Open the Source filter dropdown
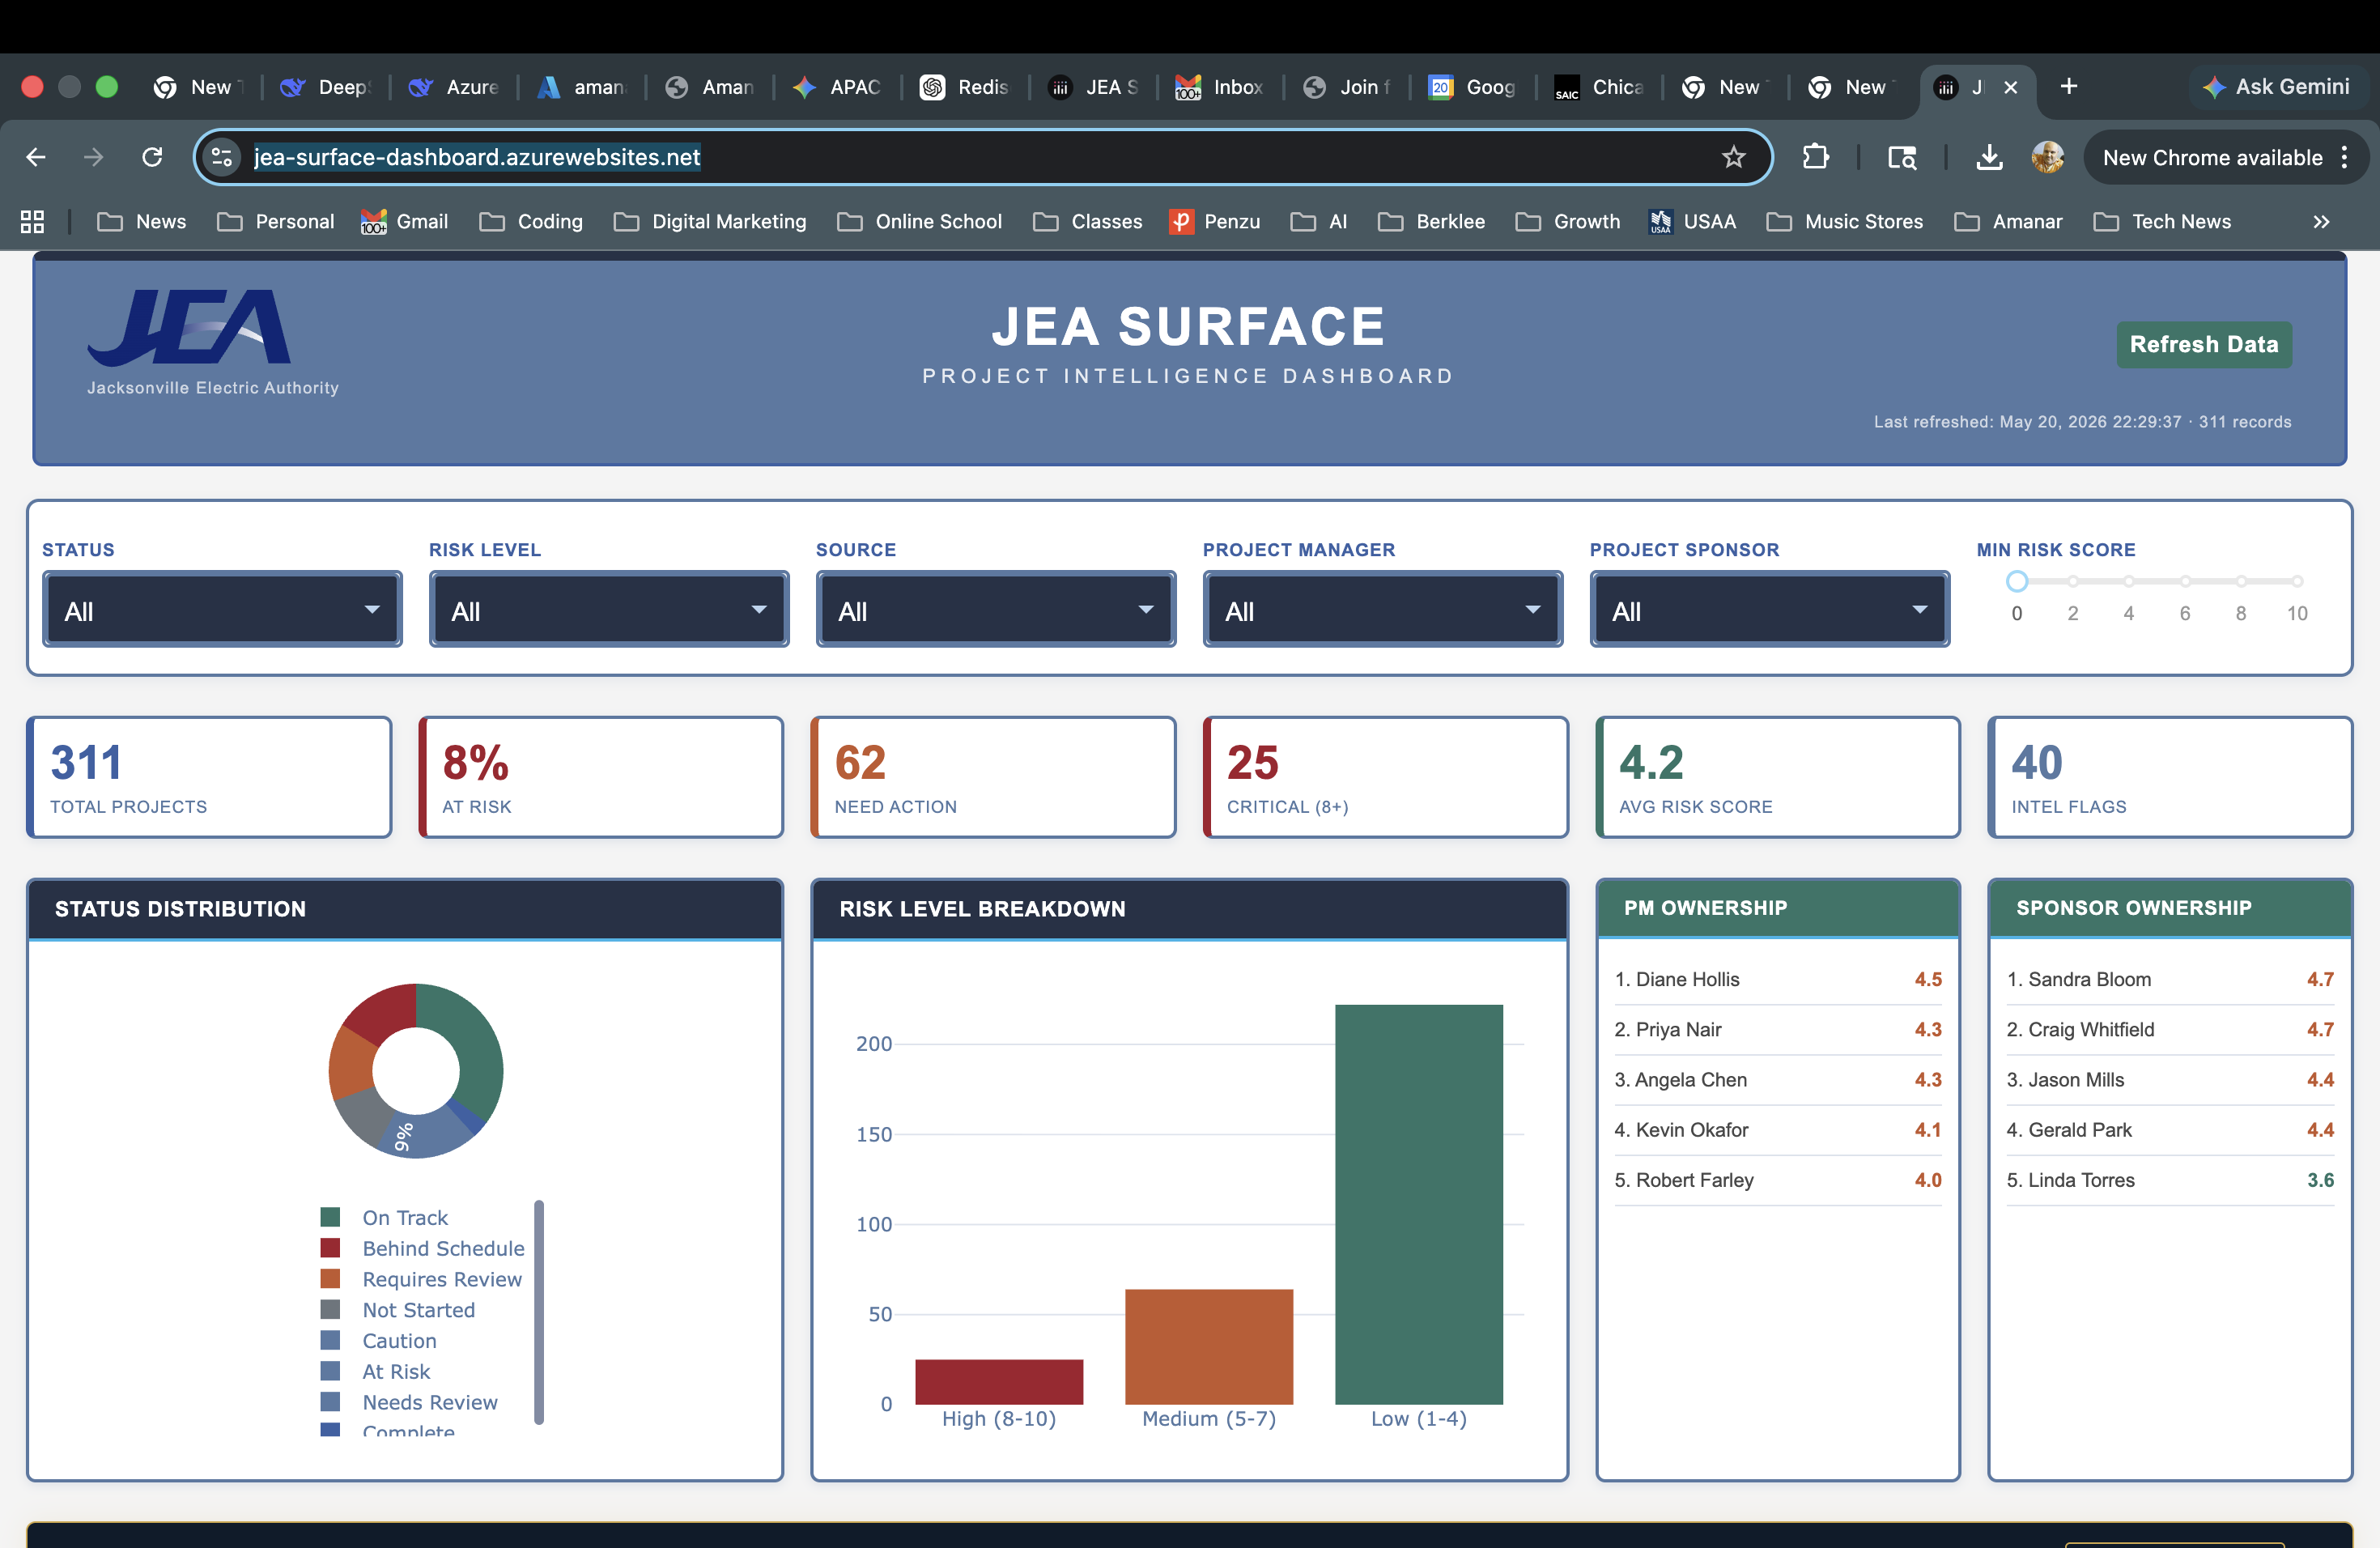Image resolution: width=2380 pixels, height=1548 pixels. (x=996, y=609)
